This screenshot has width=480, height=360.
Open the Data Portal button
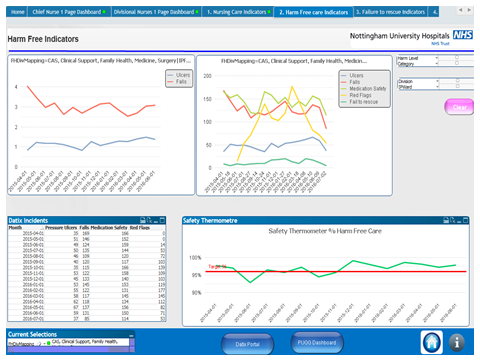pos(247,344)
